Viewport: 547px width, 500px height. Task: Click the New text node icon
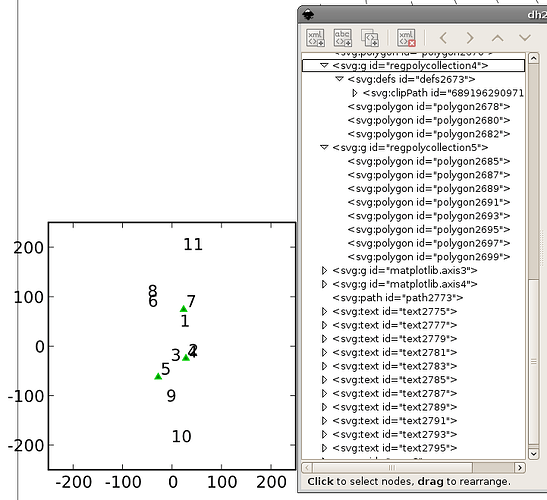tap(343, 38)
